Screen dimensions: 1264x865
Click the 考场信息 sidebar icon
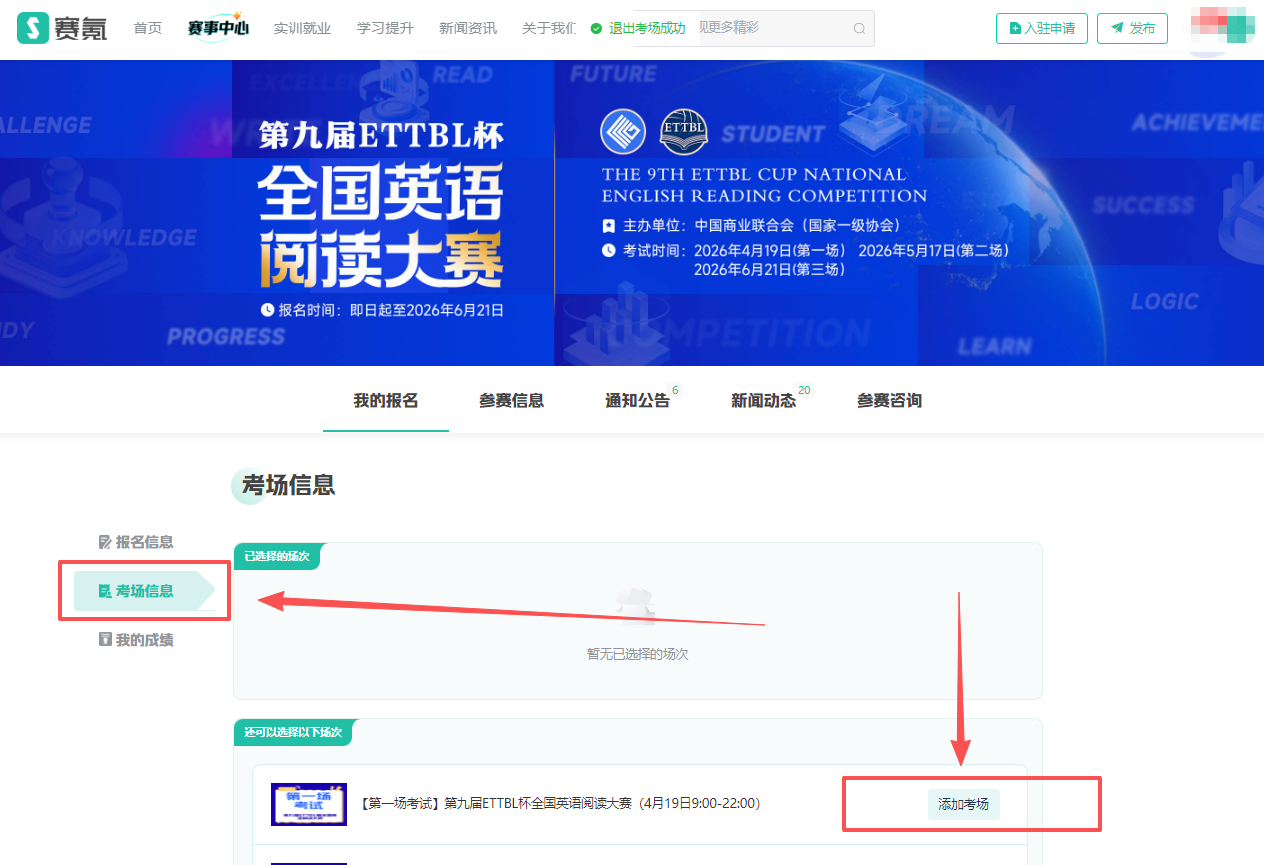tap(105, 591)
